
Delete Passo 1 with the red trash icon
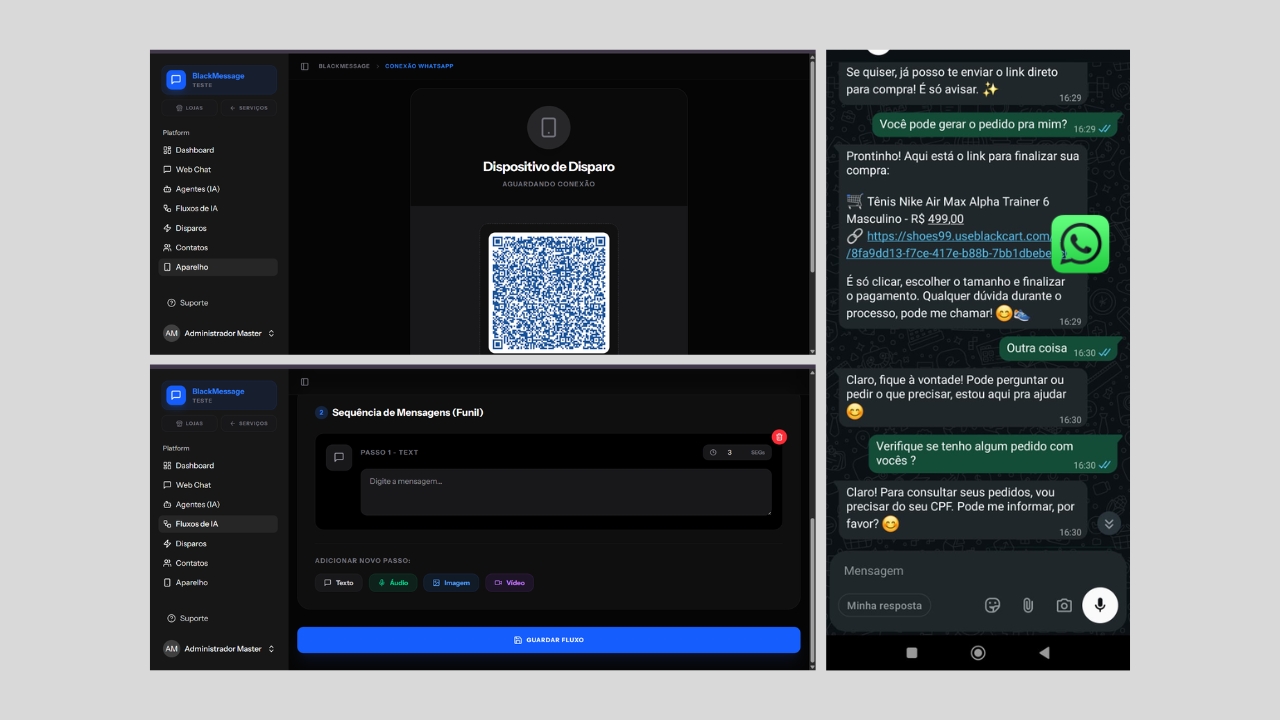pyautogui.click(x=780, y=437)
